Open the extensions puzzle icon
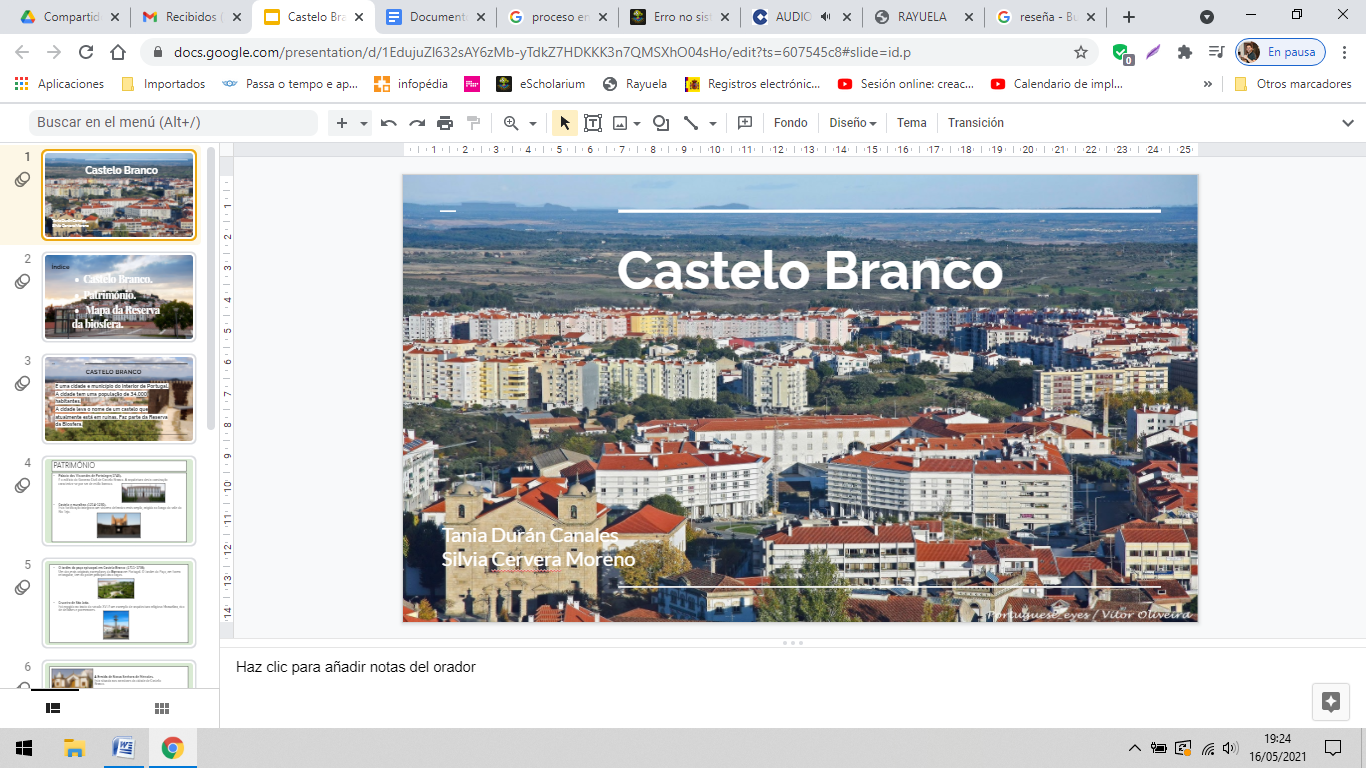Screen dimensions: 1366x768 pos(1185,52)
